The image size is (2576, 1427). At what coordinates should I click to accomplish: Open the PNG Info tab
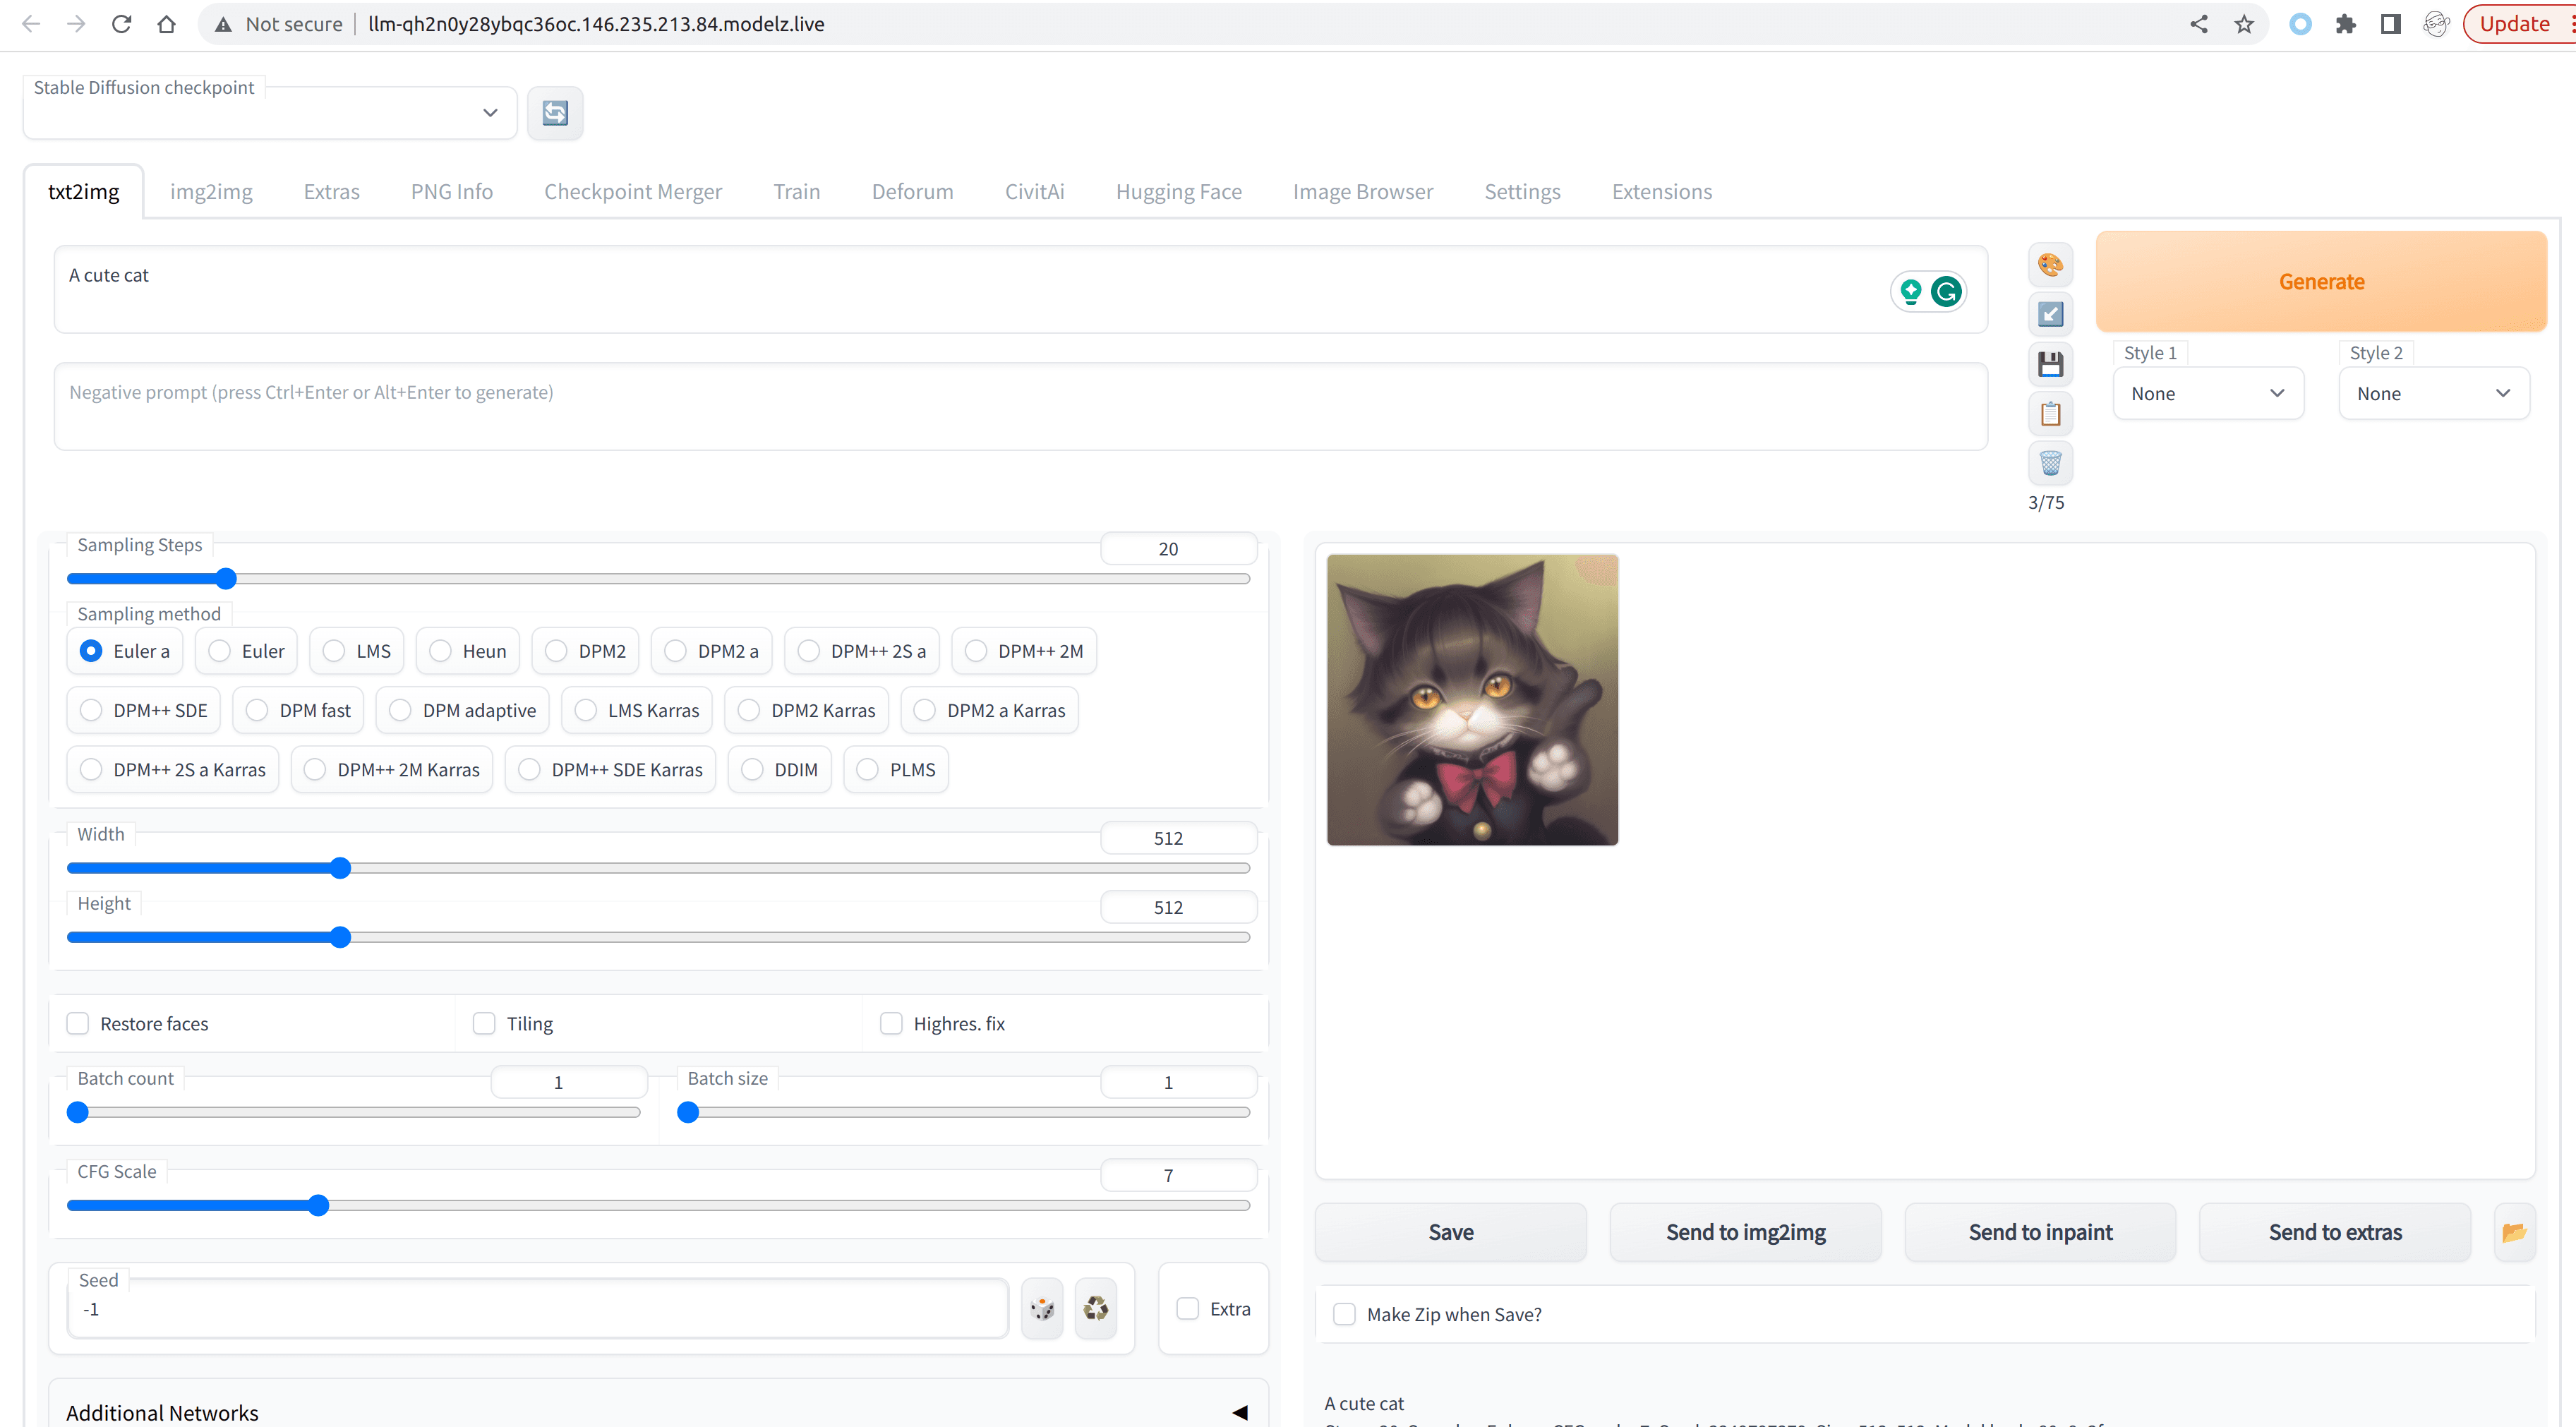pos(452,192)
